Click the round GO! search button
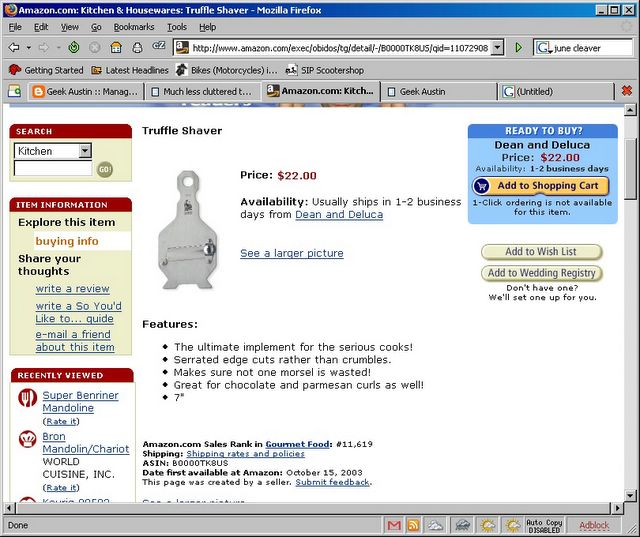The image size is (640, 537). click(x=104, y=169)
